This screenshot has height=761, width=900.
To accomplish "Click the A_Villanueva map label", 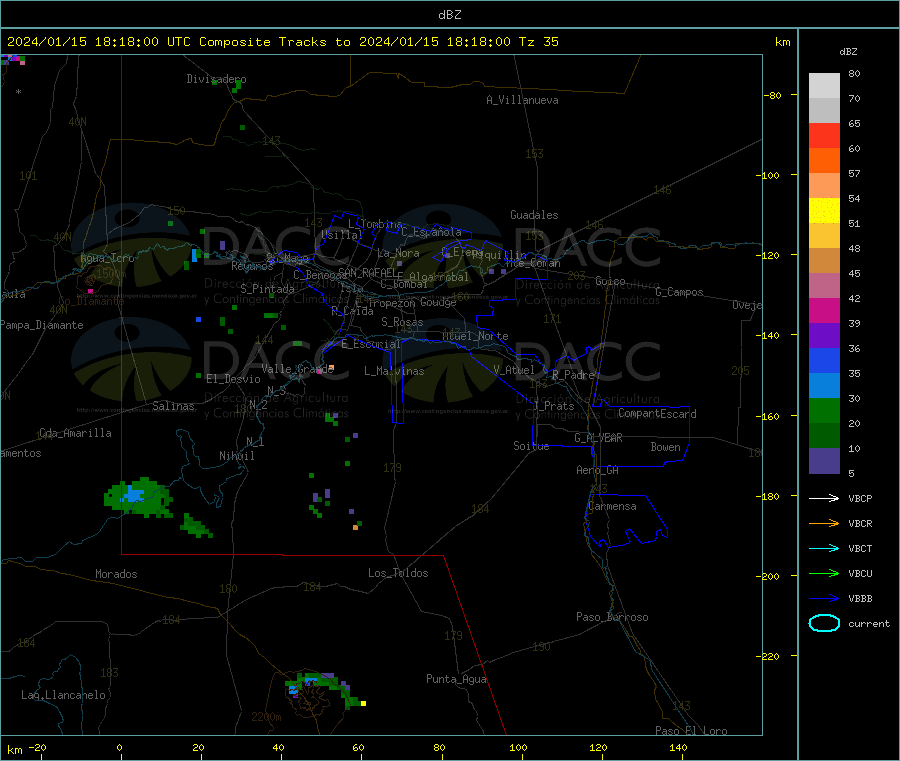I will click(522, 100).
